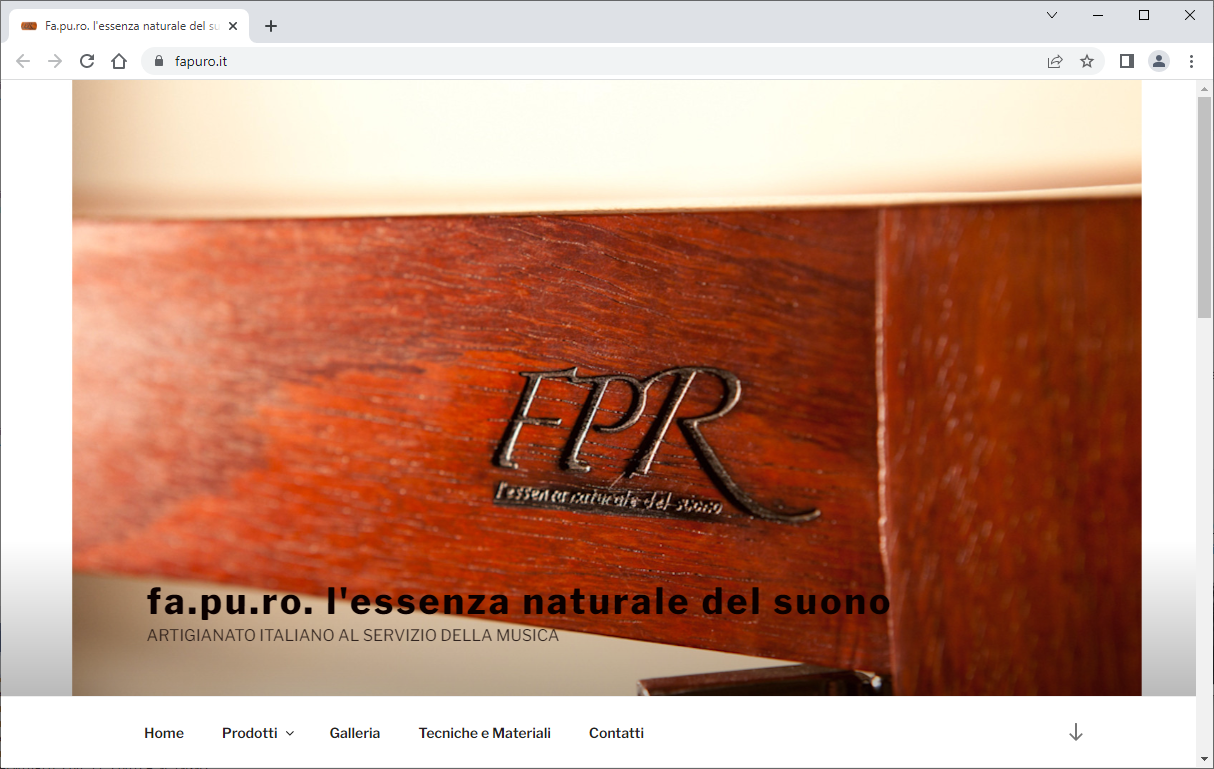
Task: Click the site title fa.pu.ro. link
Action: point(518,601)
